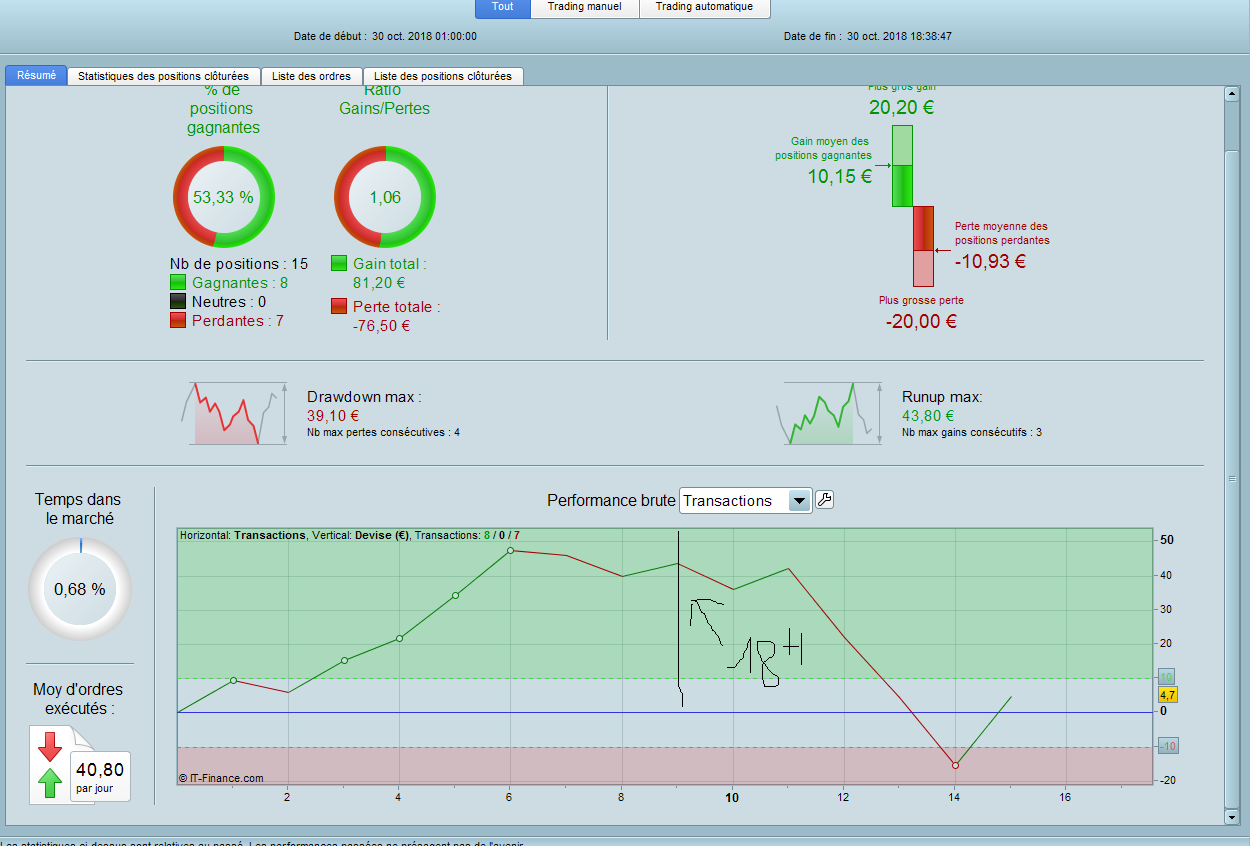
Task: Click Nb max pertes consécutives : 4 text
Action: click(x=383, y=433)
